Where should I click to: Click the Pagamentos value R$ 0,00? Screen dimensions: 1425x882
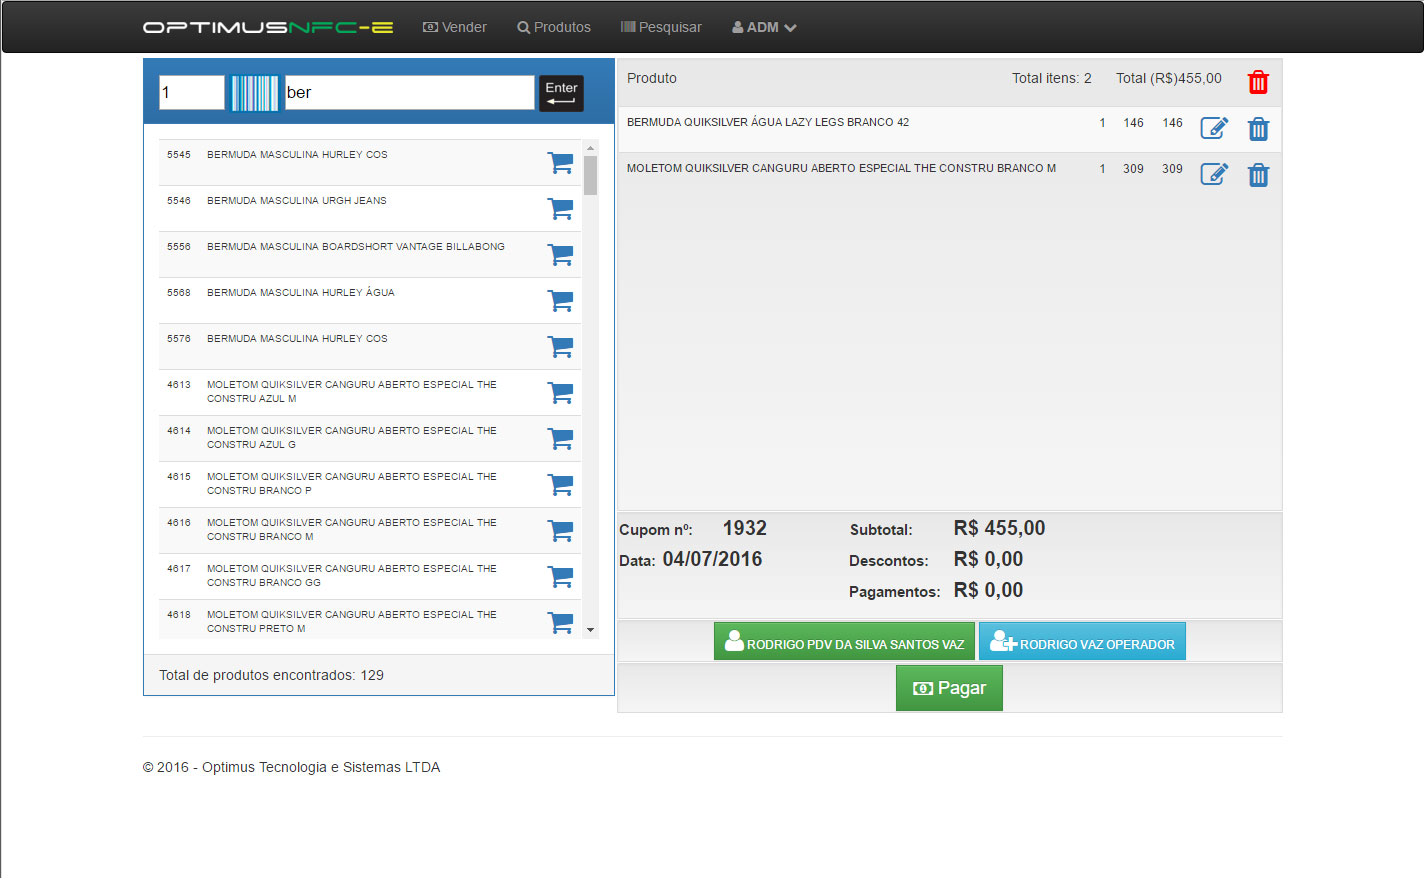pos(988,590)
